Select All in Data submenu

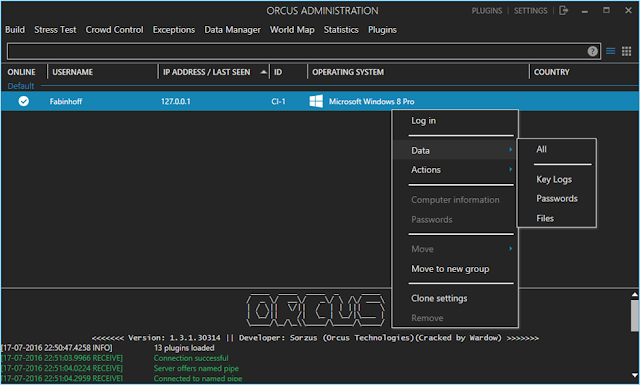557,149
